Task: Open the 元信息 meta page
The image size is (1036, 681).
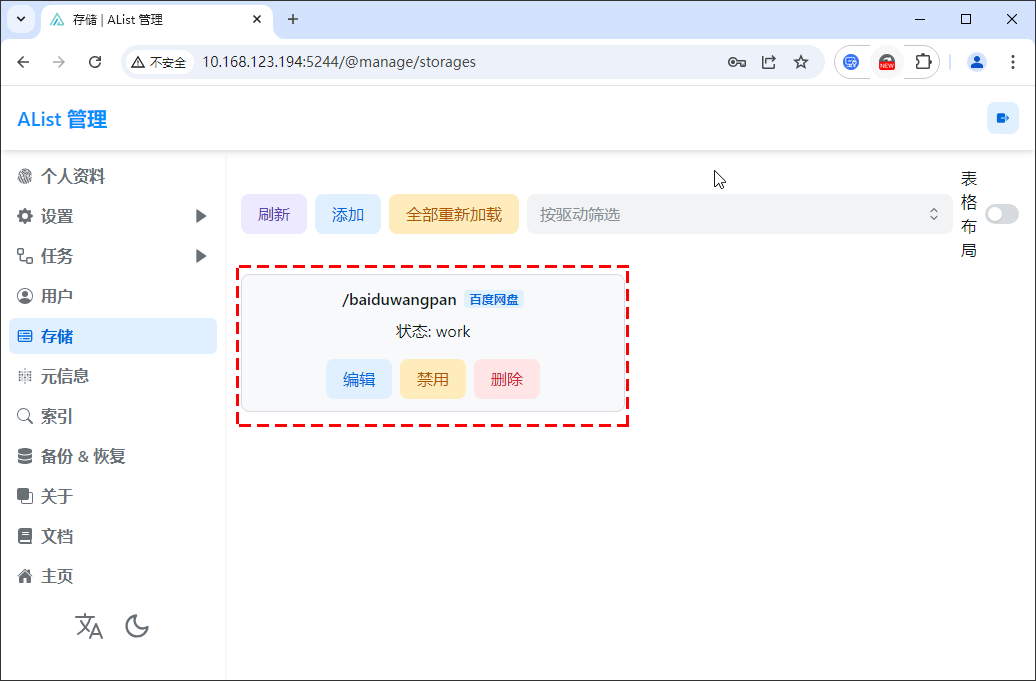Action: [x=113, y=376]
